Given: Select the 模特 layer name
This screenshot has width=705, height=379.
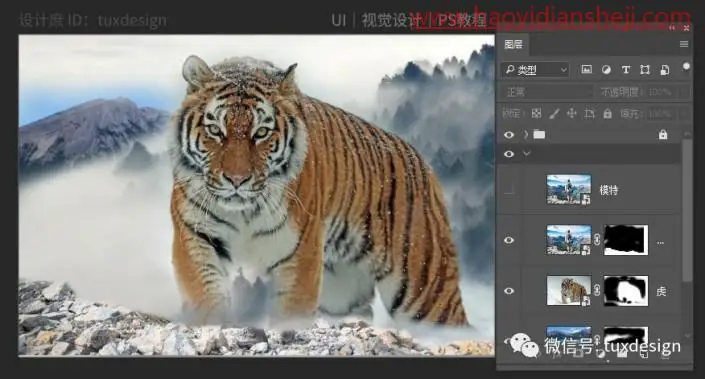Looking at the screenshot, I should click(609, 190).
